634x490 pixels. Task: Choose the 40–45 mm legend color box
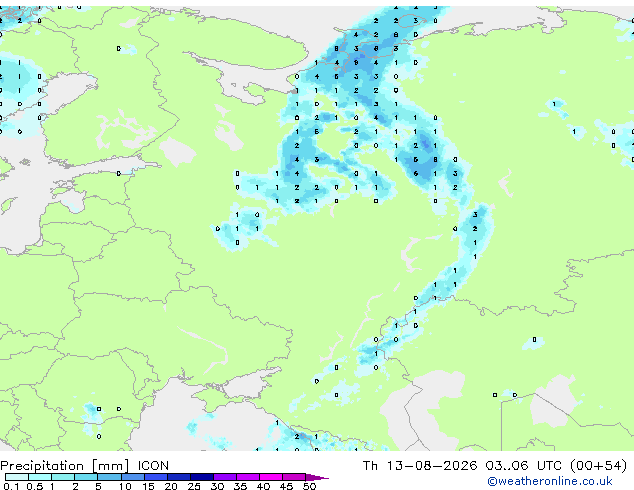271,477
